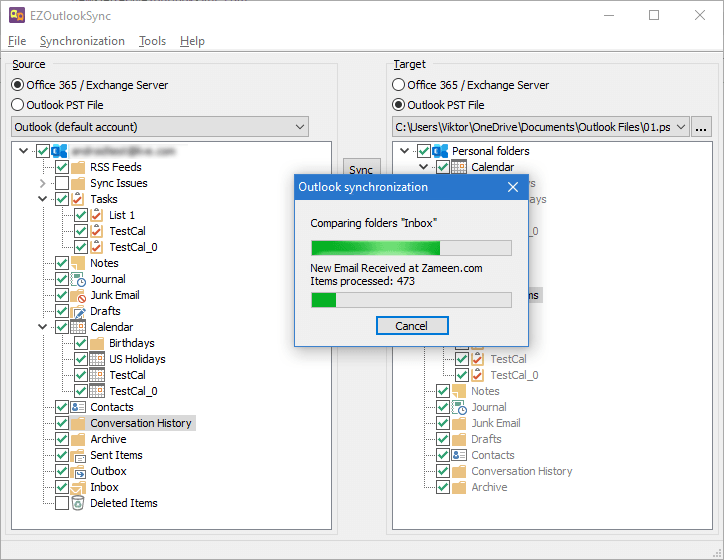724x560 pixels.
Task: Open the Synchronization menu
Action: click(x=82, y=41)
